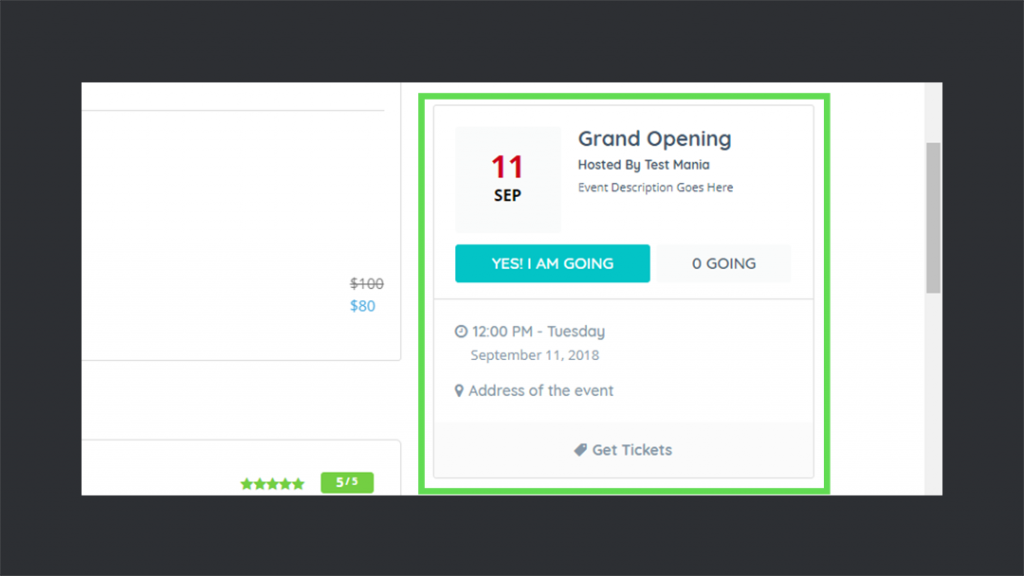Screen dimensions: 1024x576
Task: Click the green 5/5 rating badge
Action: click(347, 482)
